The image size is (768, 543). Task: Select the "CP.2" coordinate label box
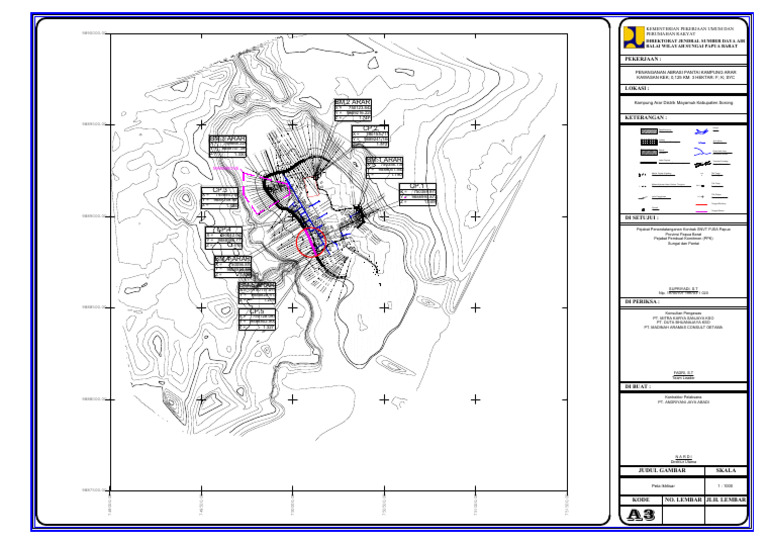point(370,136)
